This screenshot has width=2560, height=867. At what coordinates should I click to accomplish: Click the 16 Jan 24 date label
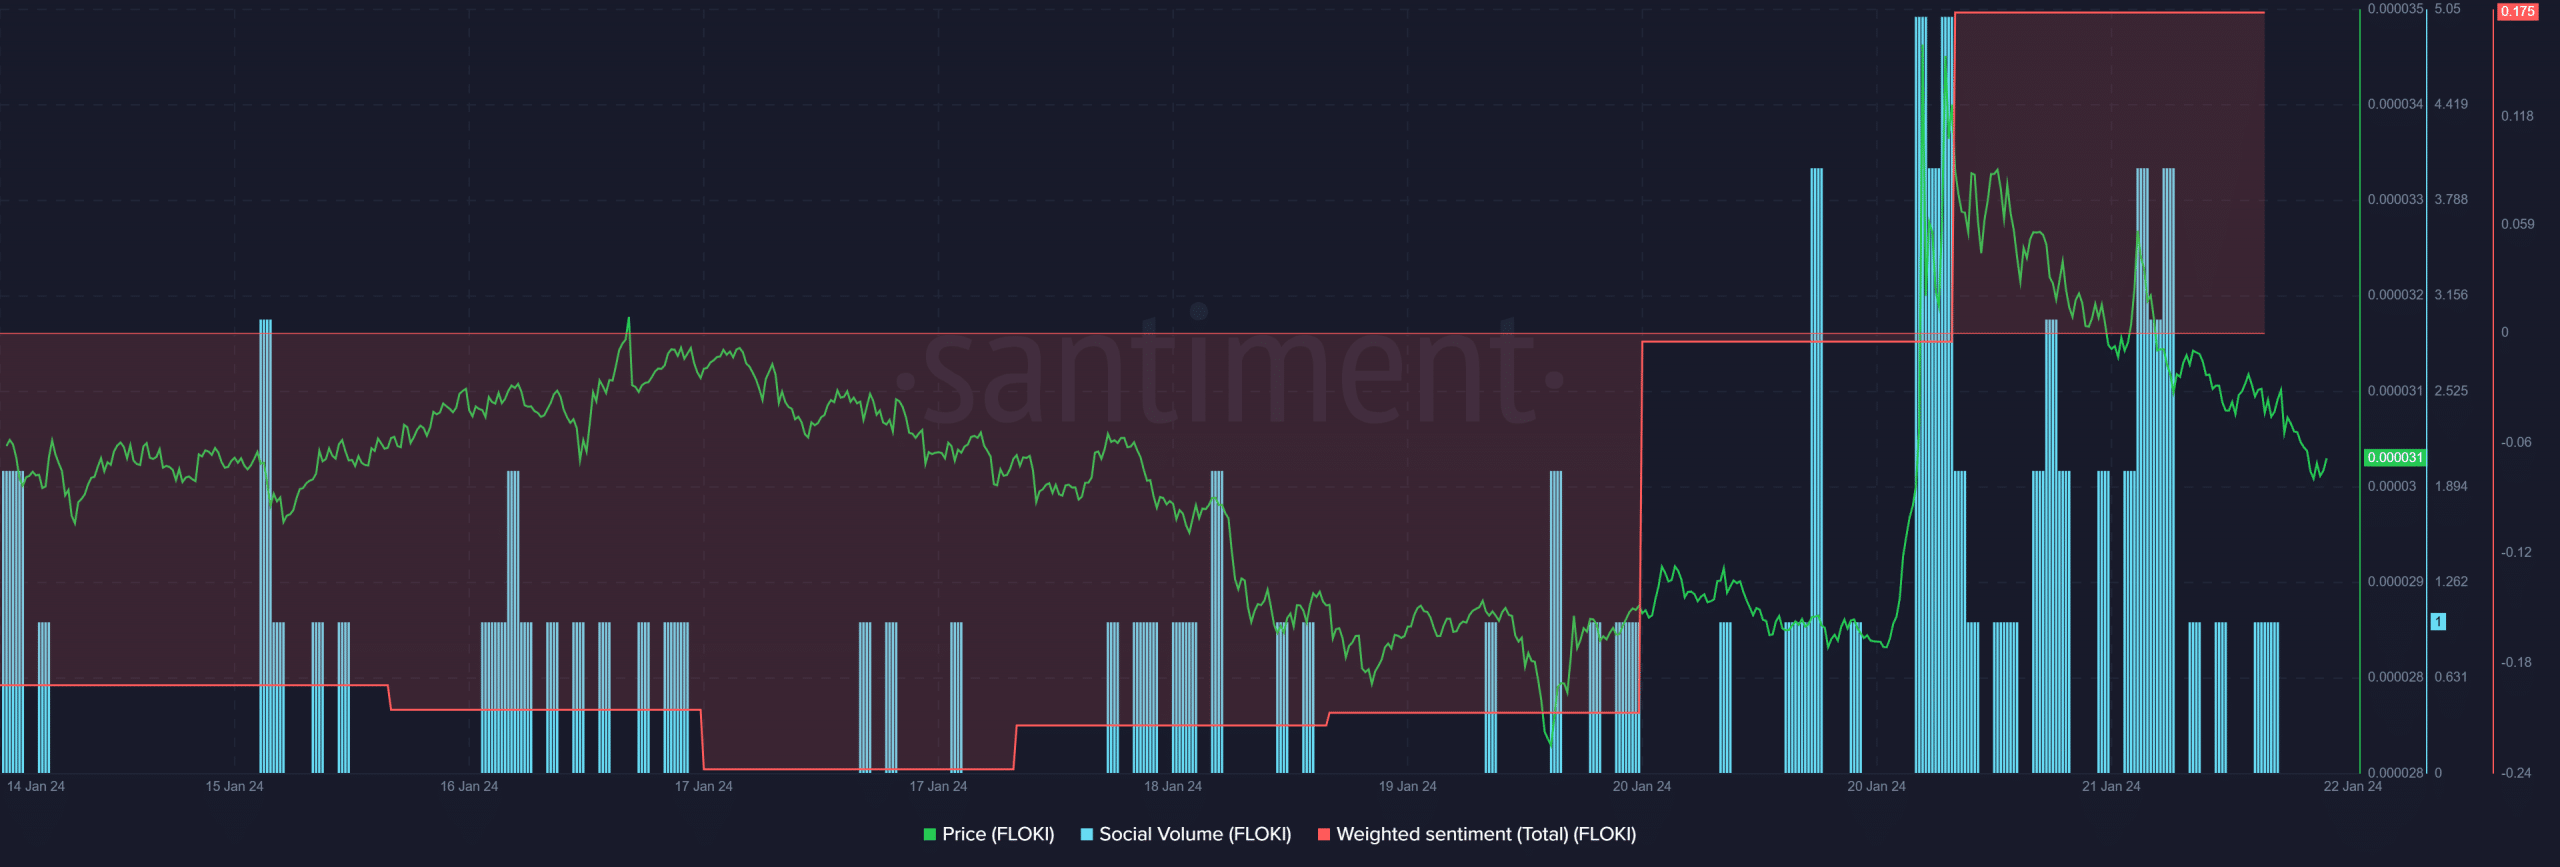469,786
